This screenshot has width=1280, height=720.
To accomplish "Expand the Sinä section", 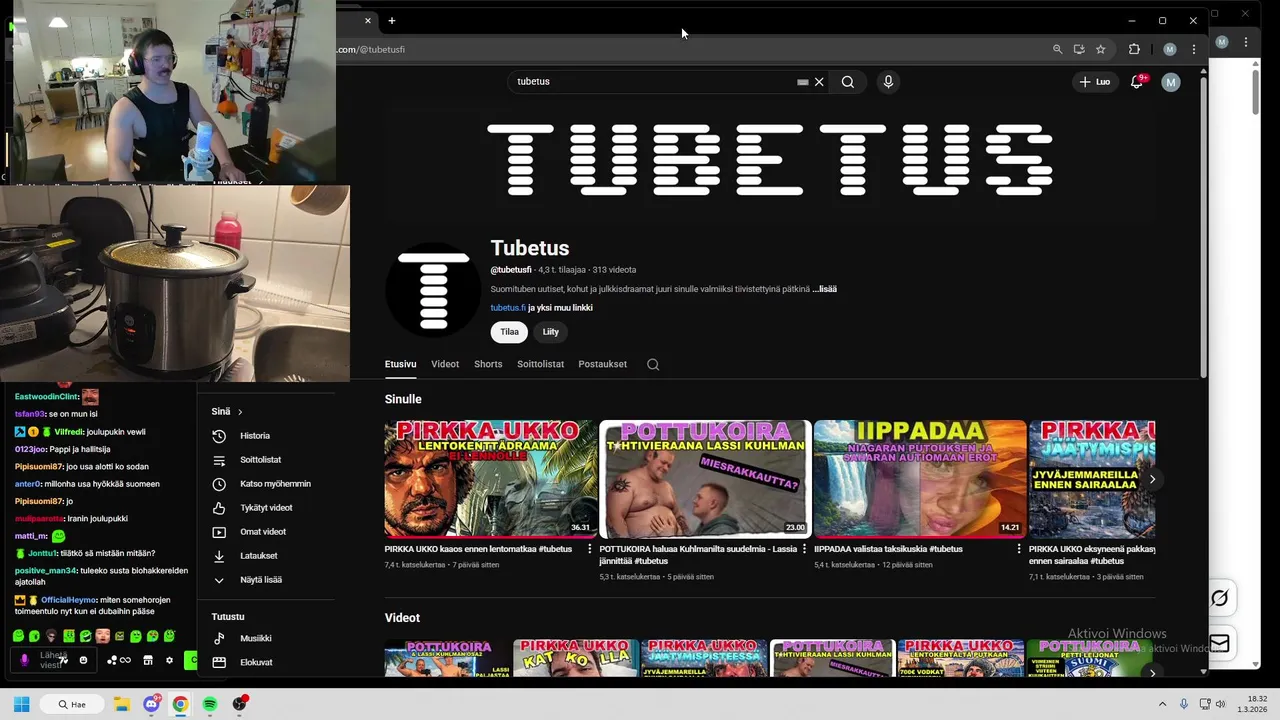I will point(227,411).
